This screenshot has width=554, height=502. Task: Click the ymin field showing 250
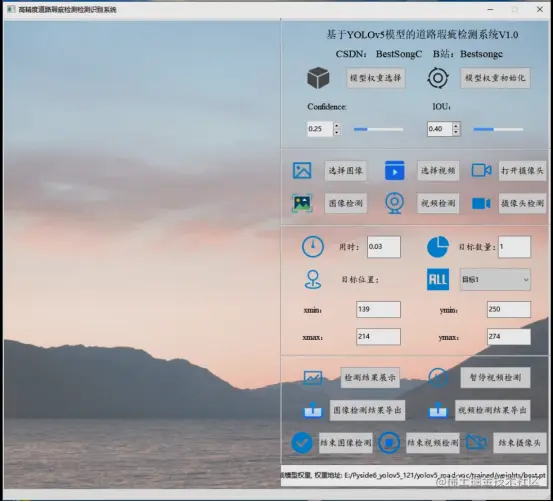point(508,309)
